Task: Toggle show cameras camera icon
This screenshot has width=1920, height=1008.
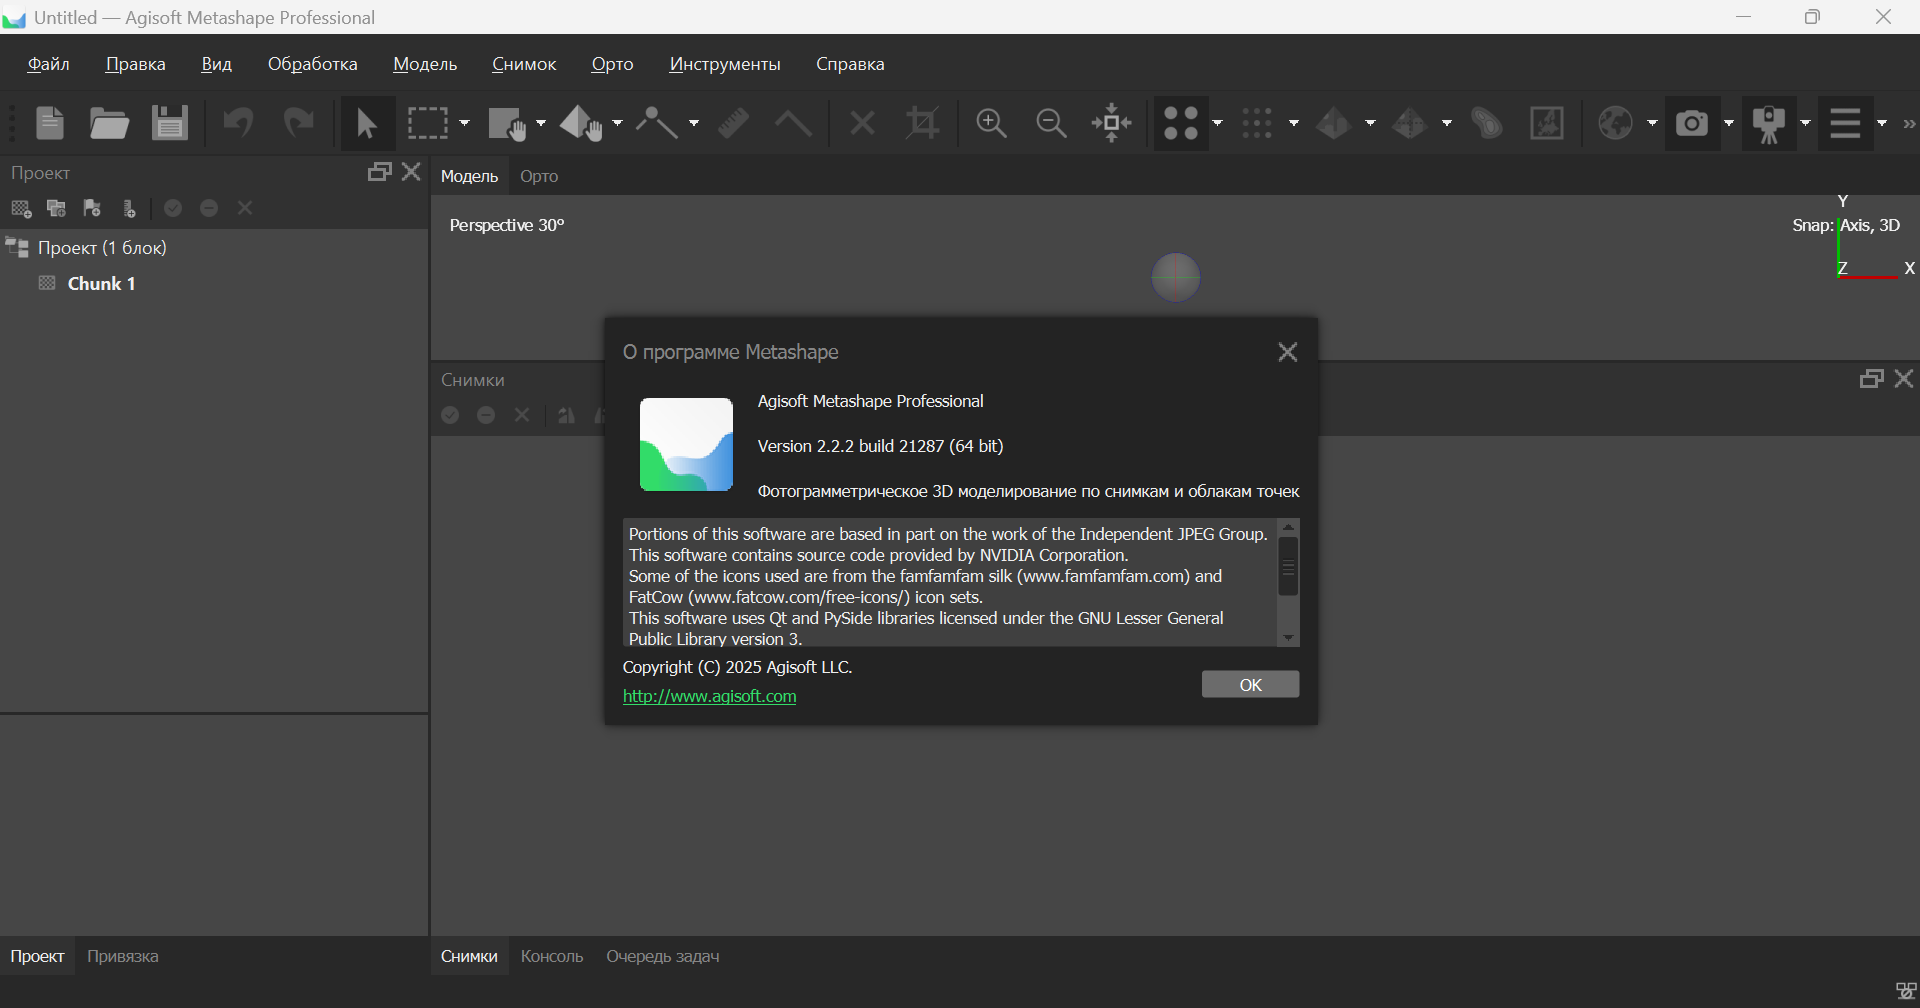Action: coord(1692,123)
